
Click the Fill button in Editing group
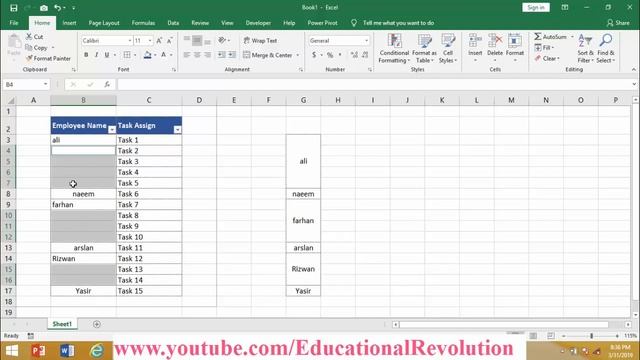[544, 48]
